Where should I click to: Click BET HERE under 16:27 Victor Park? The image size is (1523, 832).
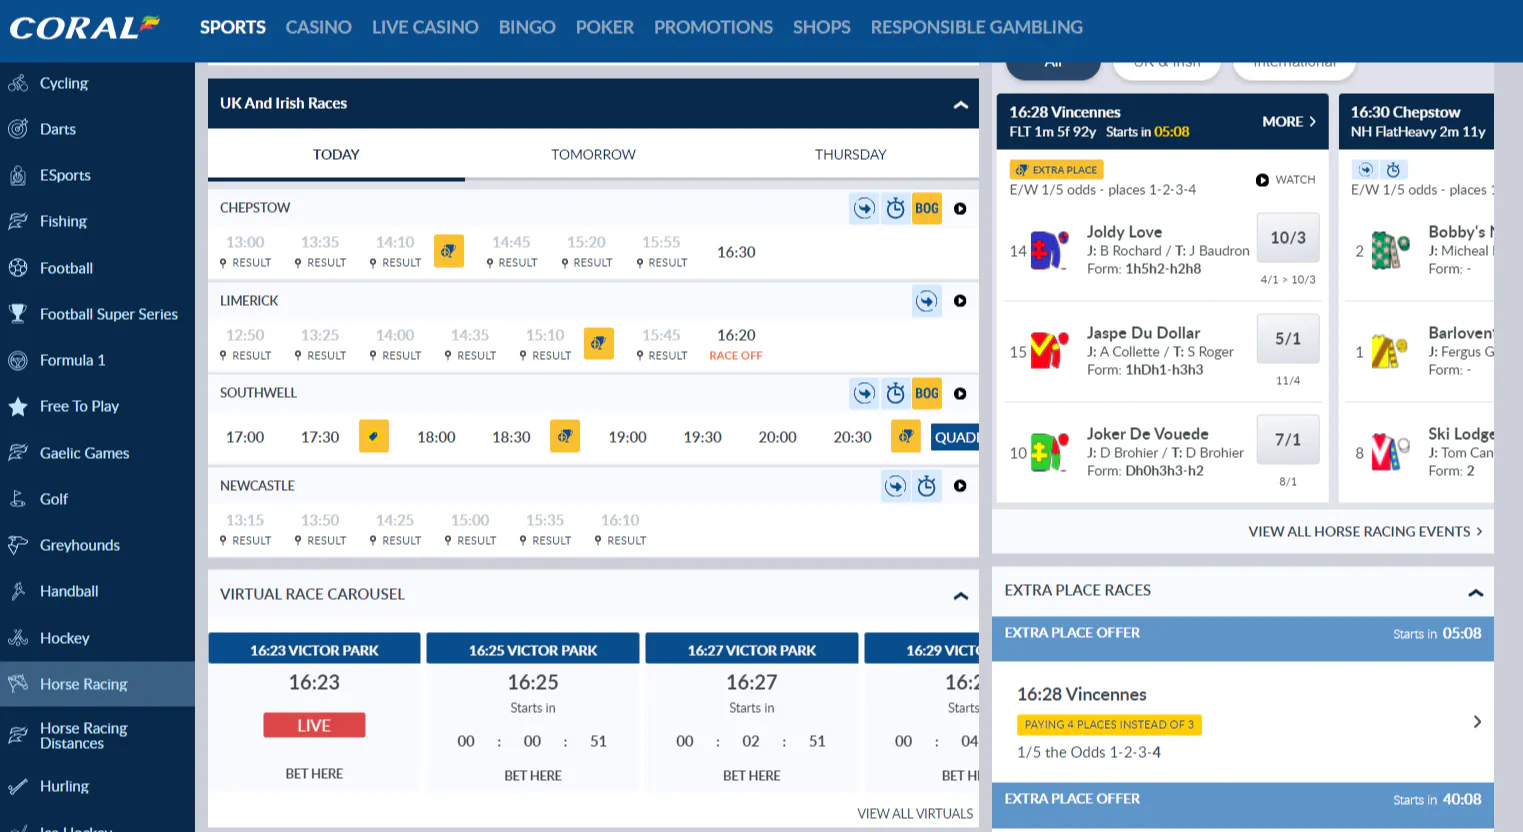coord(752,776)
